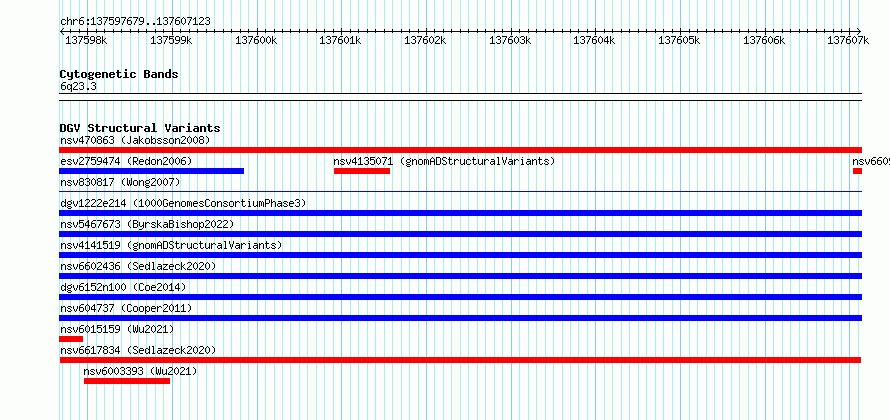890x420 pixels.
Task: Open nsv6003393 (Wu2021) label
Action: [140, 371]
